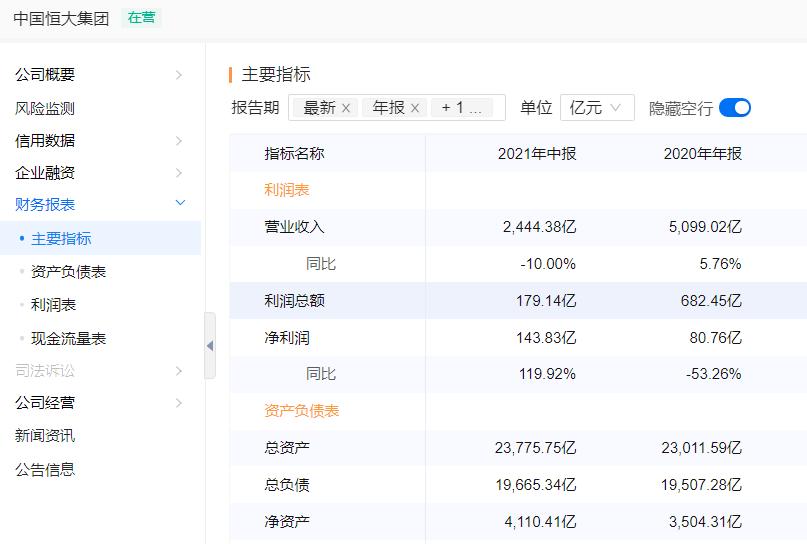Select the 净利润 row label

click(287, 338)
